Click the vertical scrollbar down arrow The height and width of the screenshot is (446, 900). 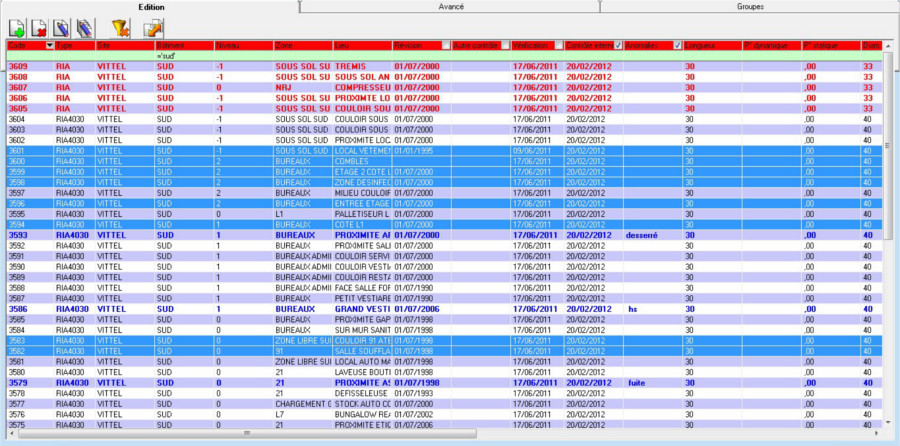[887, 424]
